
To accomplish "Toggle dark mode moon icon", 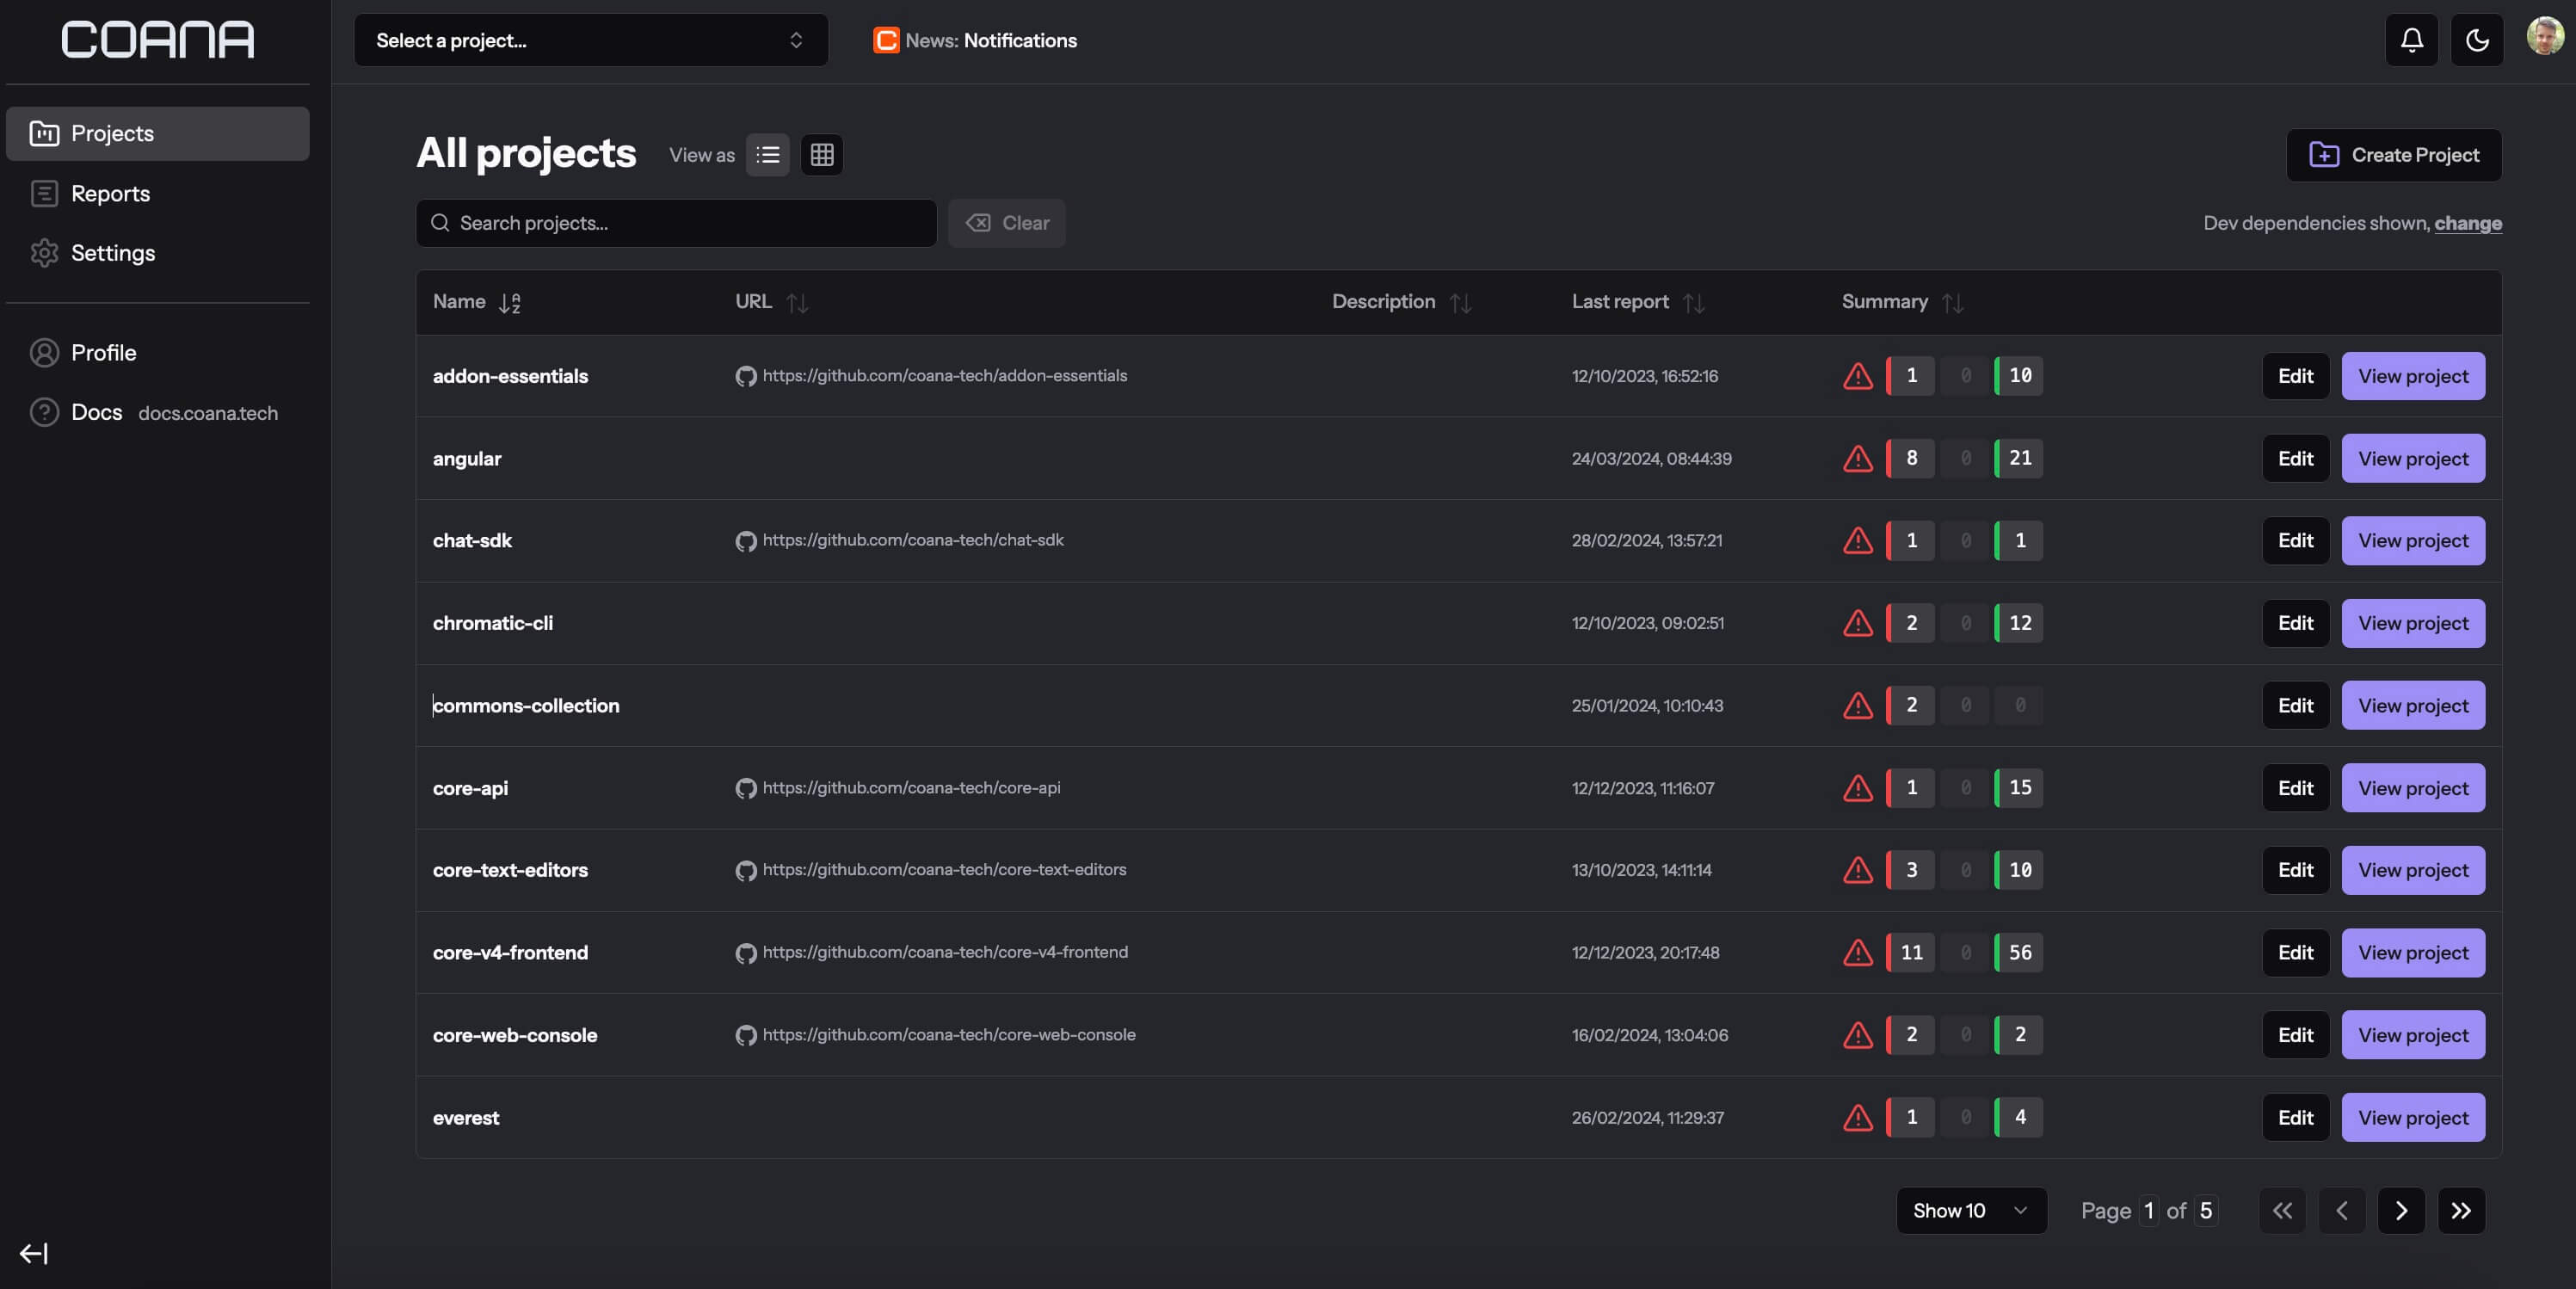I will pos(2474,40).
